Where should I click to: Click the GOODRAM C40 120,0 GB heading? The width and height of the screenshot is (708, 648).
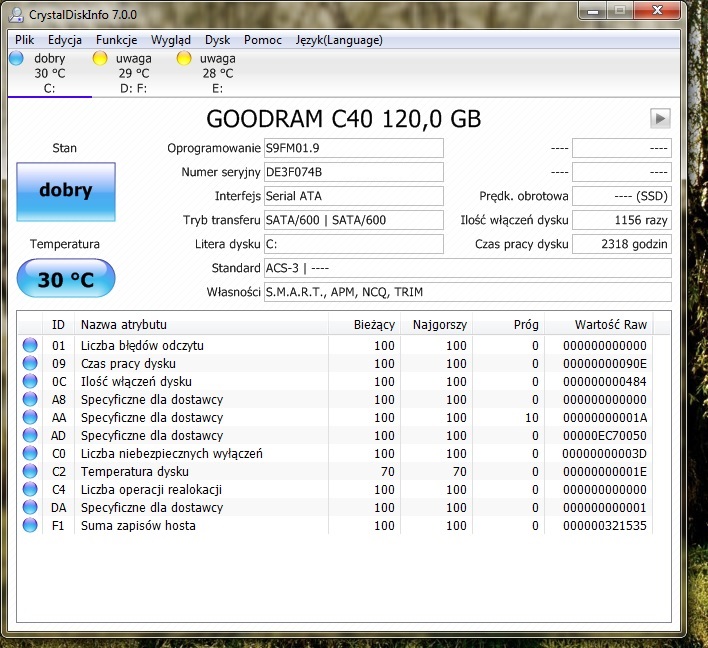pos(344,119)
